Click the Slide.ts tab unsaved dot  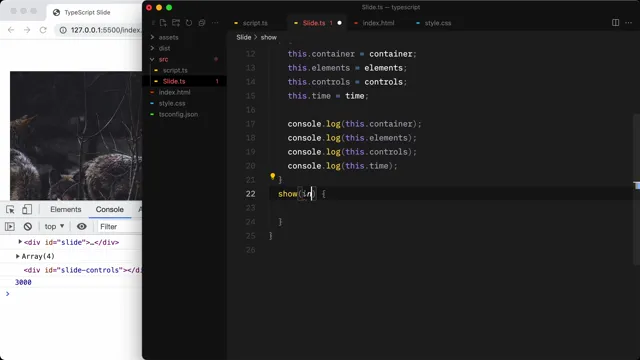(x=339, y=23)
